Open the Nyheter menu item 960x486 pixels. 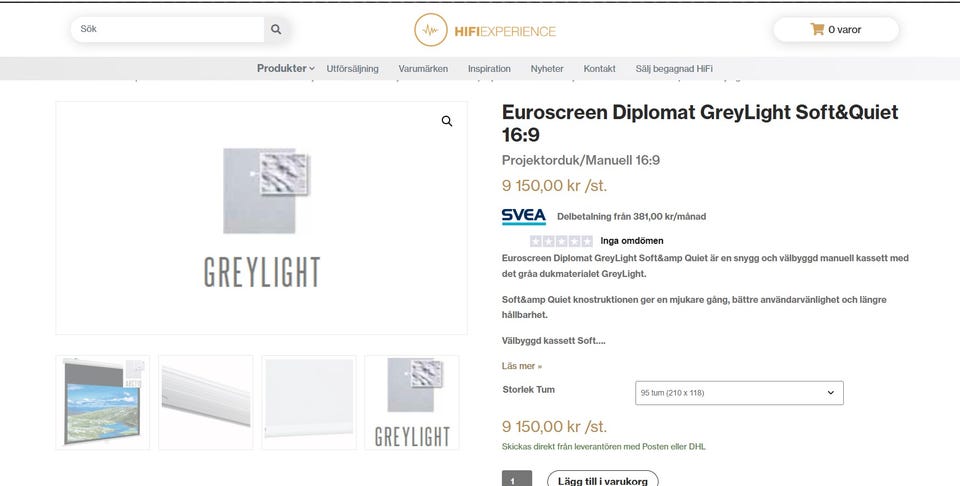click(547, 69)
